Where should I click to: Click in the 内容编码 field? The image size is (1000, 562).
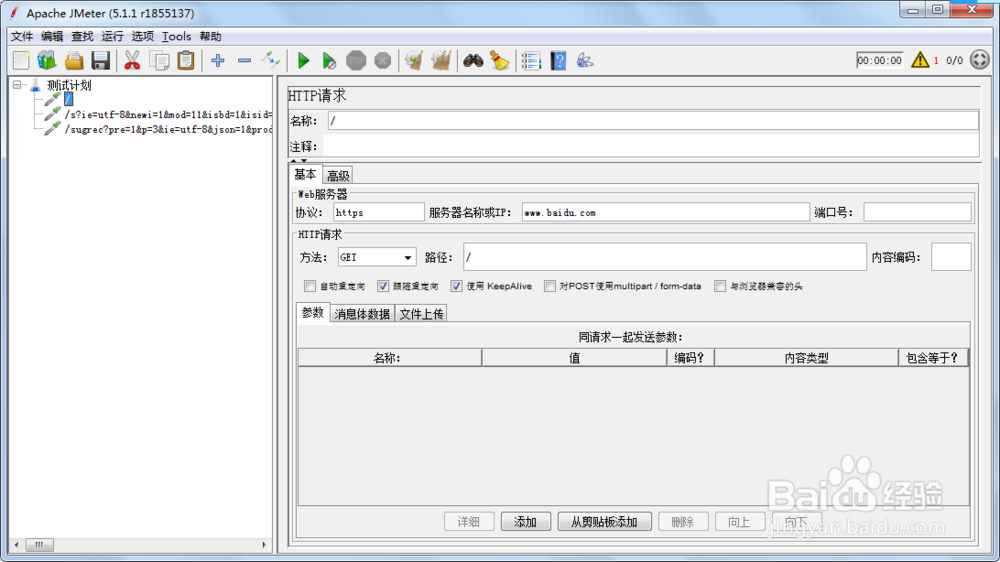pos(951,257)
